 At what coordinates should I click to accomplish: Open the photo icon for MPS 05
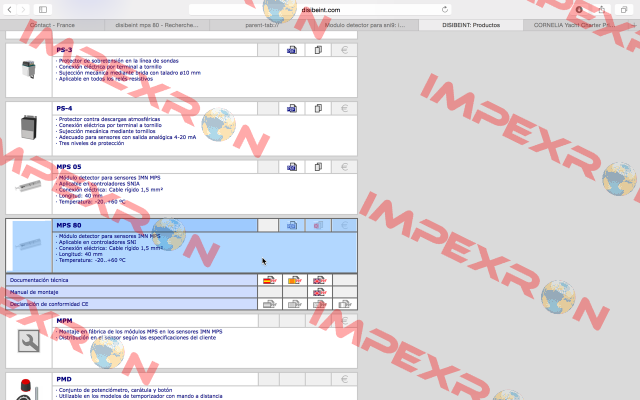click(x=292, y=167)
